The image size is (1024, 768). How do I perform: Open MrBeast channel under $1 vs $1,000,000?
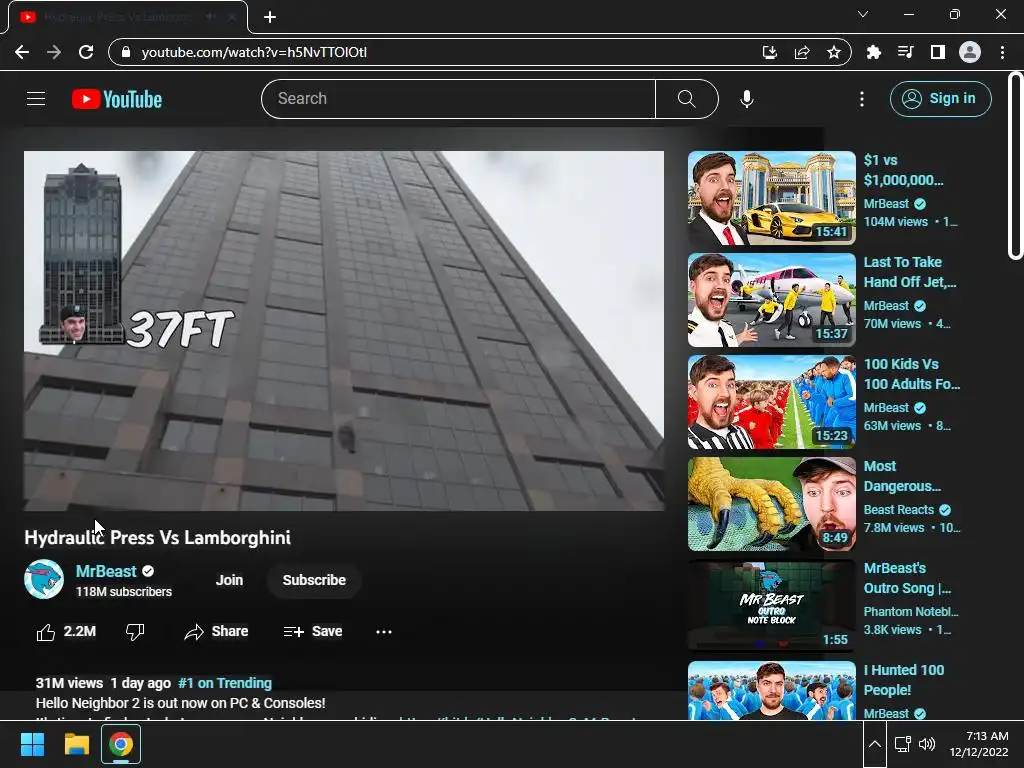click(x=886, y=204)
